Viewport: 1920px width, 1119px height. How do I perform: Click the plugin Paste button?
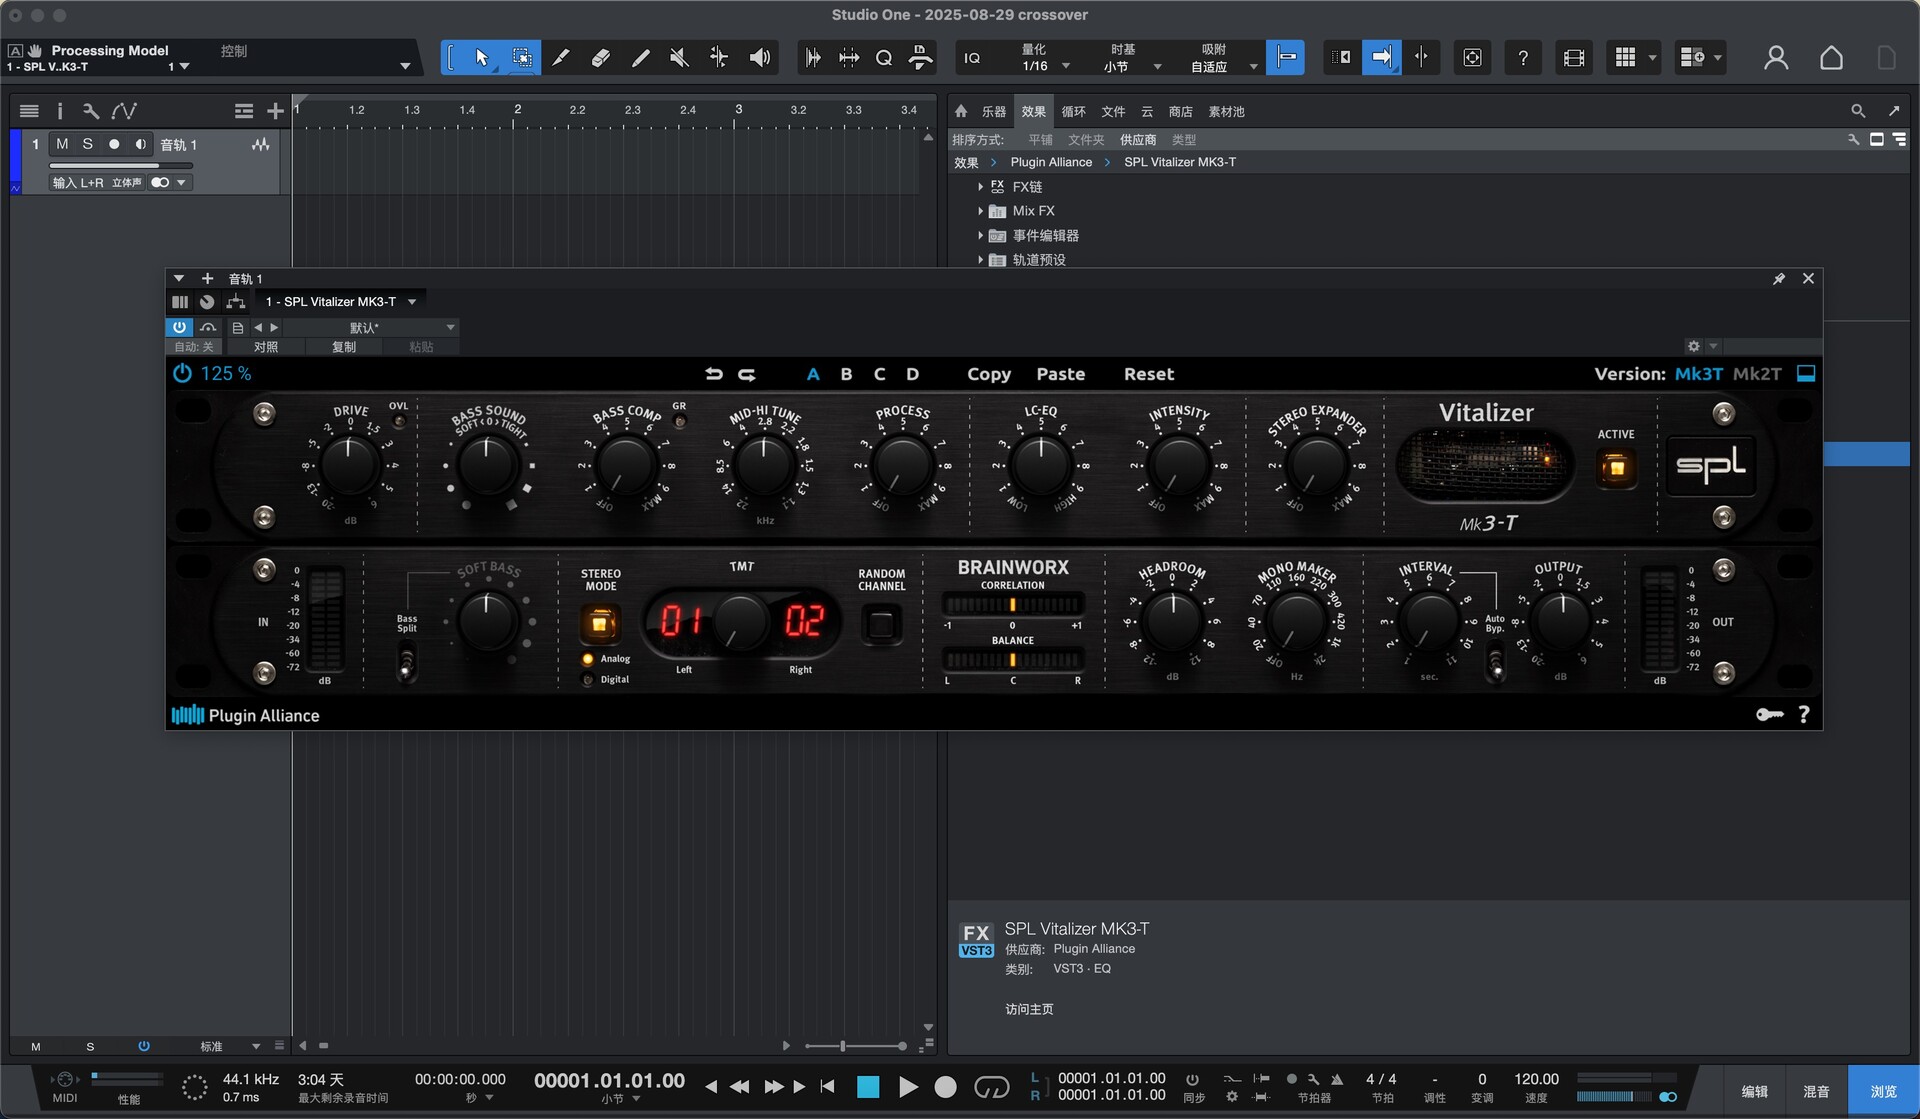coord(1060,374)
